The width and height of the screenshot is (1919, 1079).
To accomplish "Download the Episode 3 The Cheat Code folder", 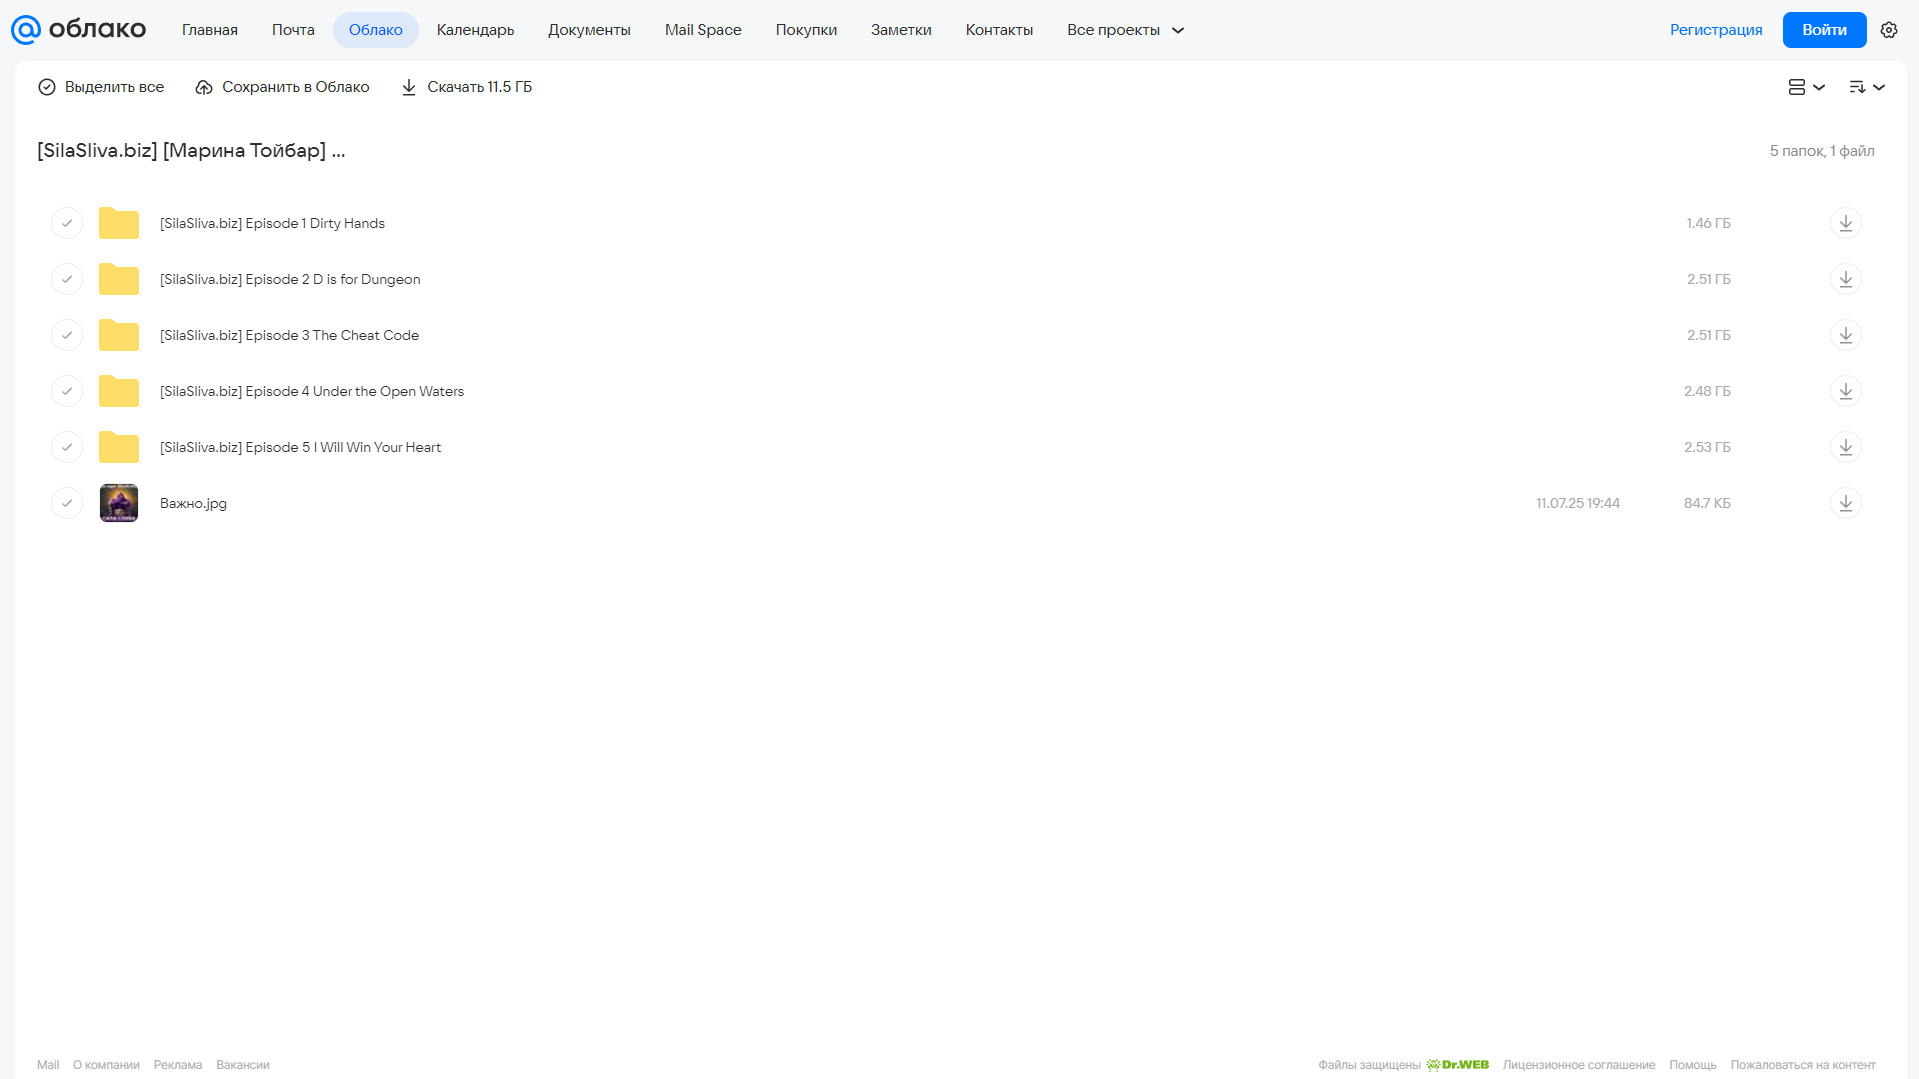I will click(x=1845, y=335).
